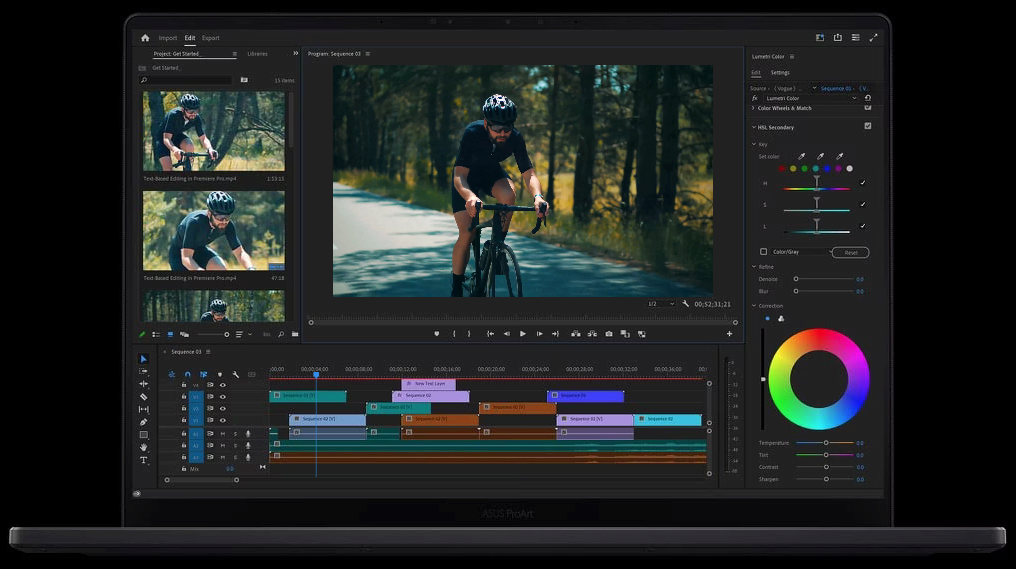Select the Hand tool
Screen dimensions: 1016x569
[x=143, y=447]
